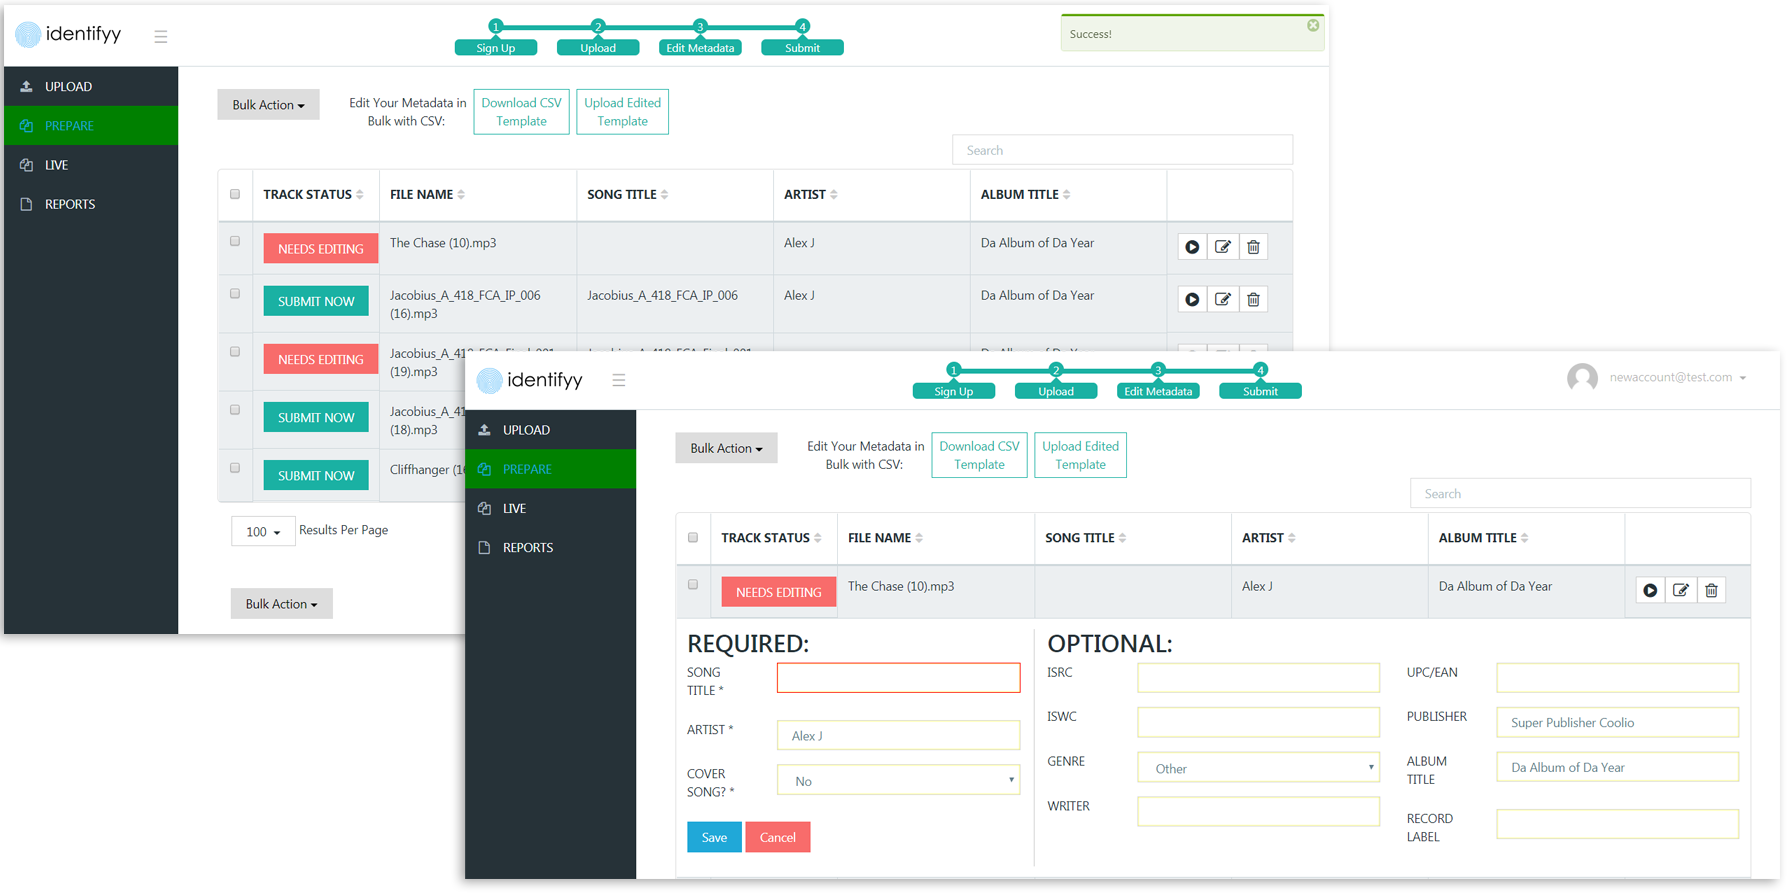The width and height of the screenshot is (1787, 893).
Task: Edit The Chase (10).mp3 row in back window
Action: point(1223,247)
